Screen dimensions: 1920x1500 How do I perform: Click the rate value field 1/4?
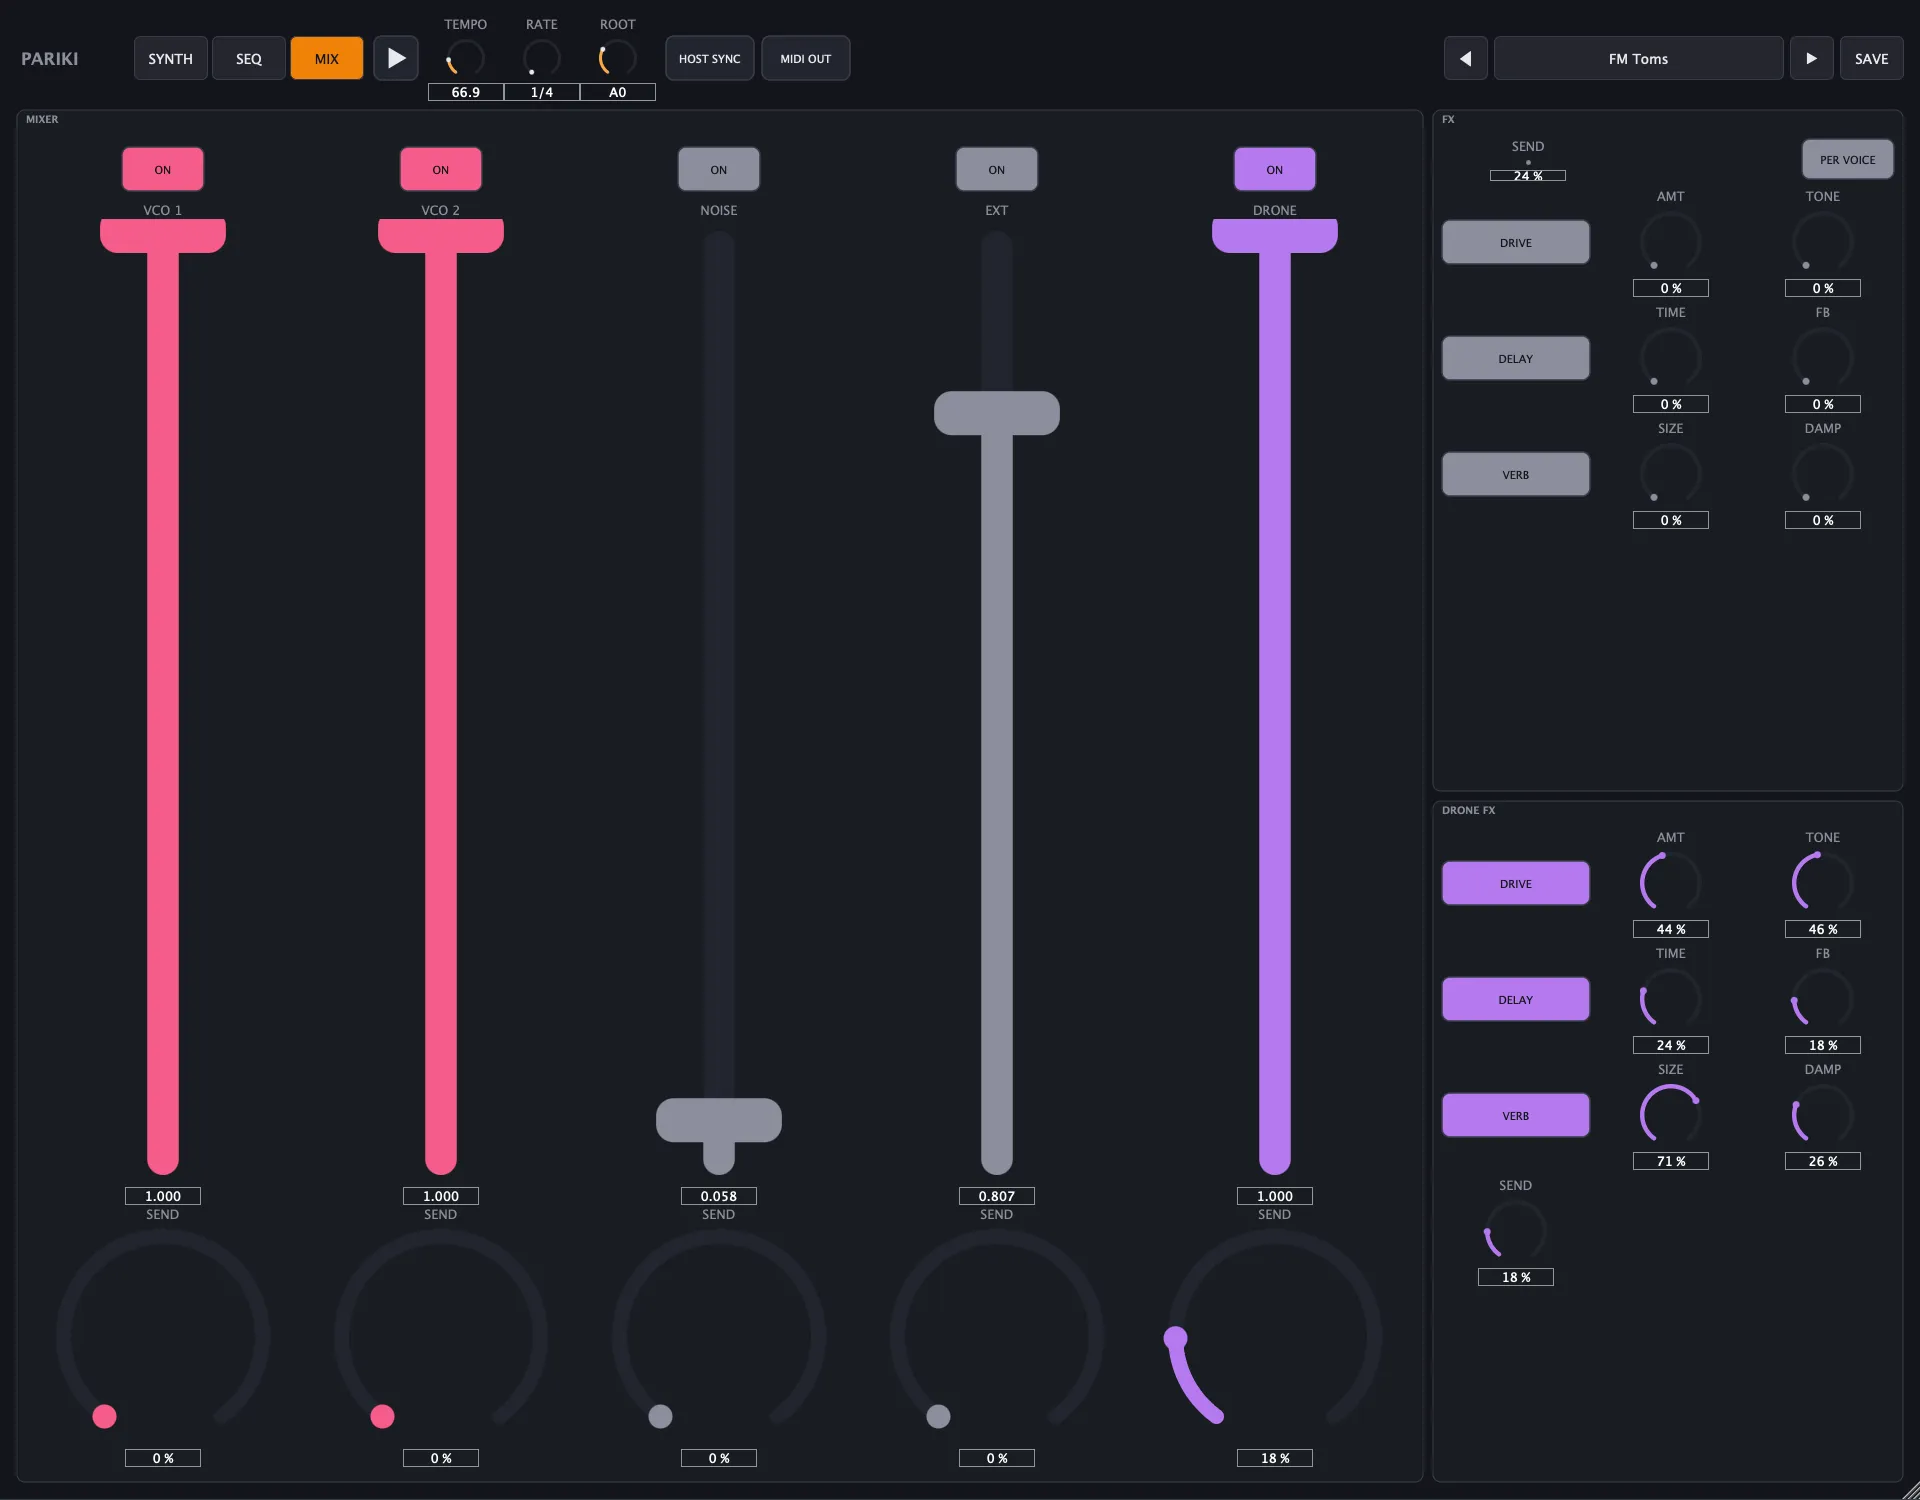tap(541, 92)
